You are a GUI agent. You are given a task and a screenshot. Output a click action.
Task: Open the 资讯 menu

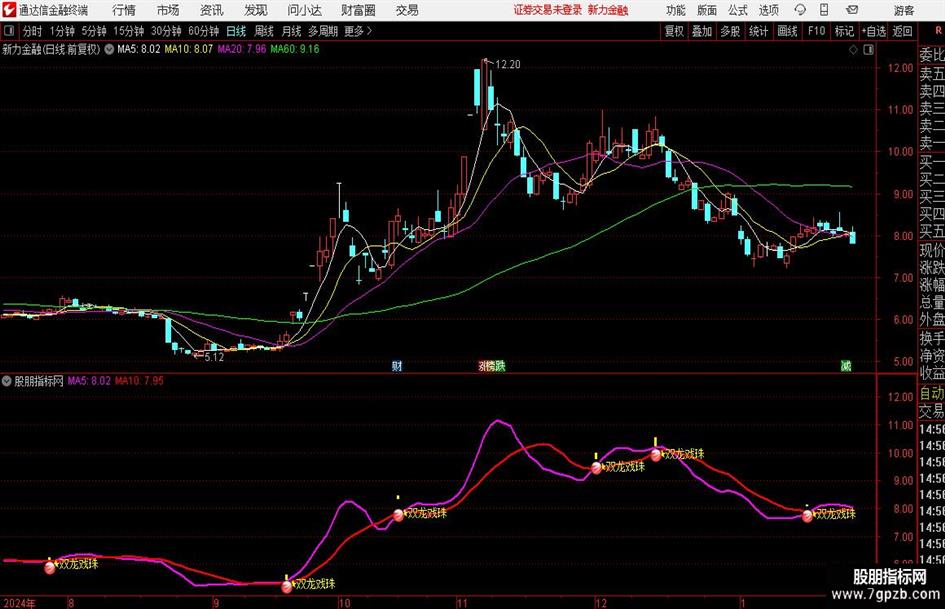click(212, 10)
